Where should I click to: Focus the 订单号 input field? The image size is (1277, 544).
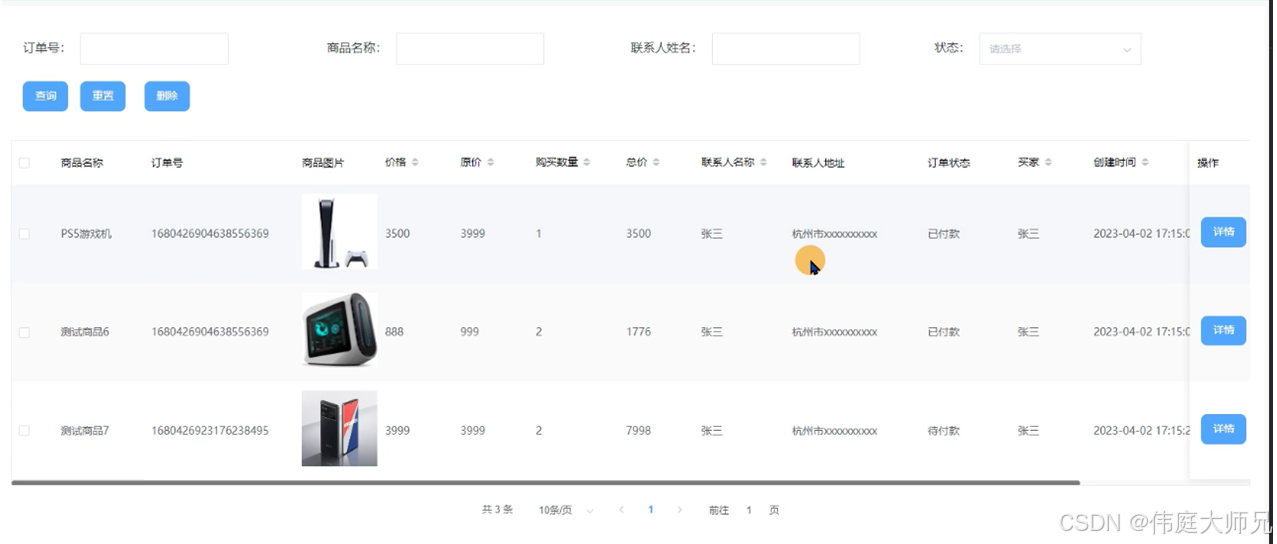154,48
